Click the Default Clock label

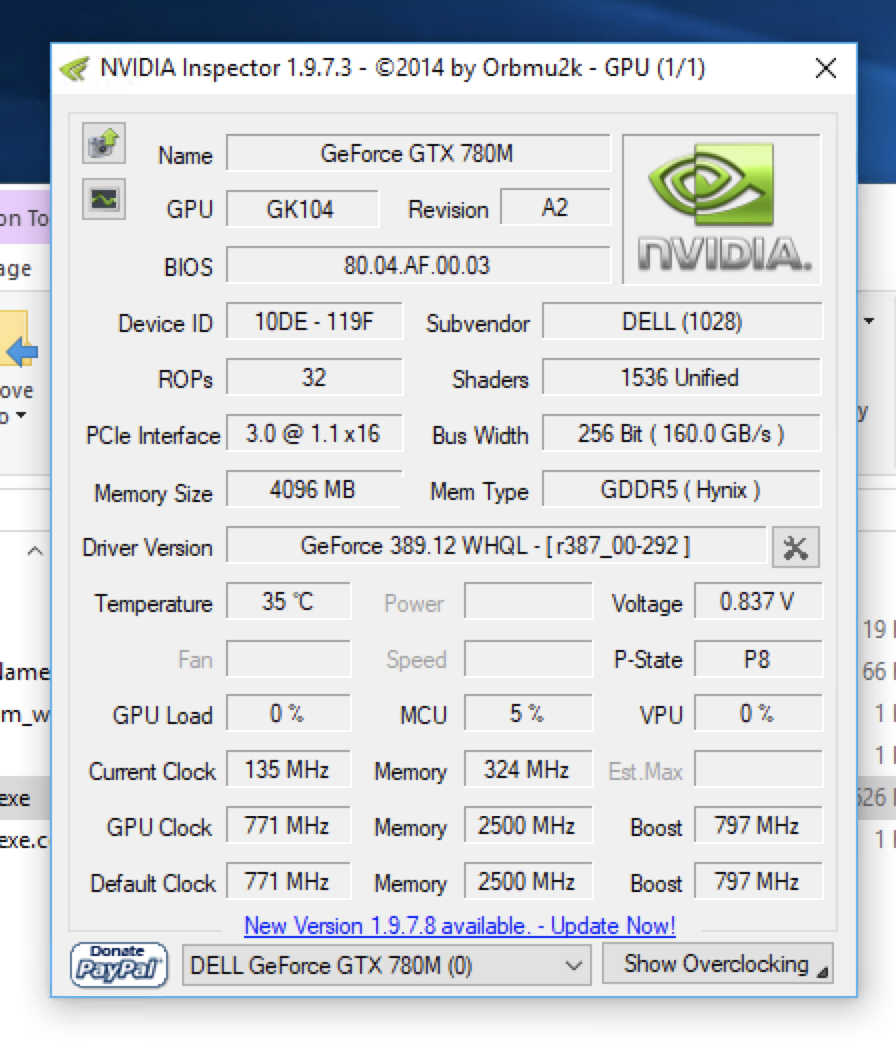(153, 884)
